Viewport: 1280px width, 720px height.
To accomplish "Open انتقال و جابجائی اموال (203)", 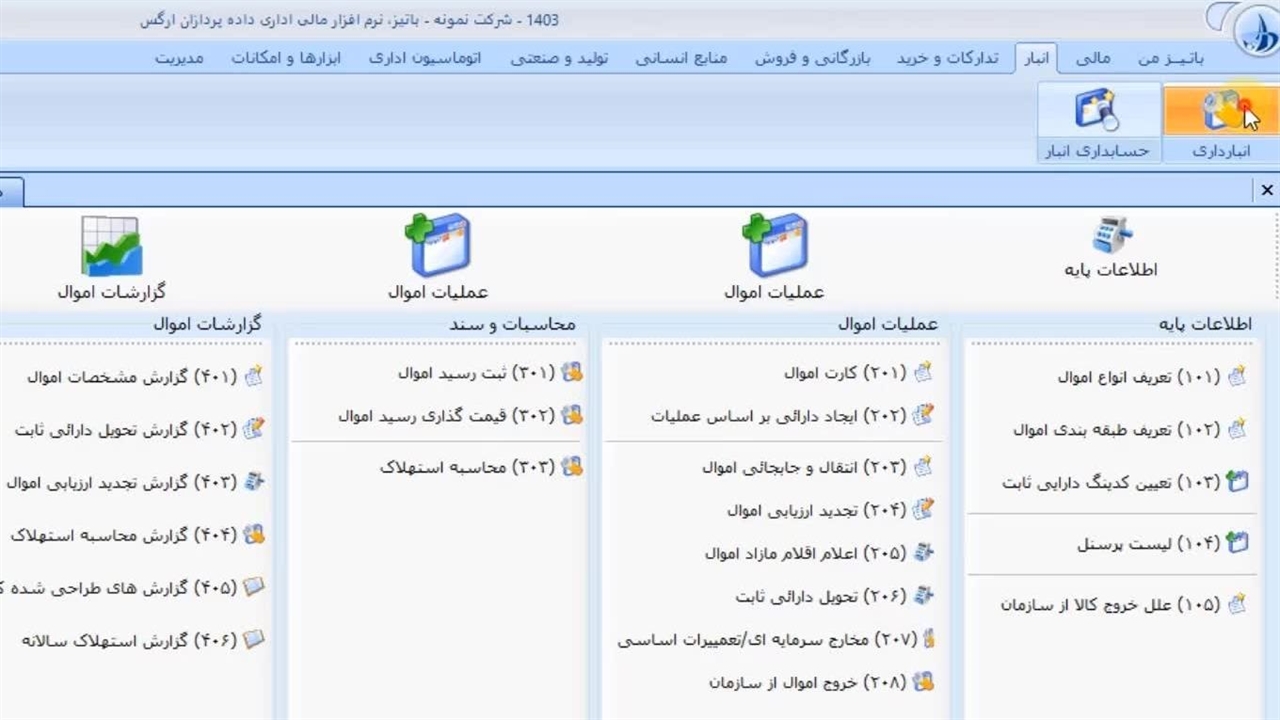I will [x=803, y=467].
